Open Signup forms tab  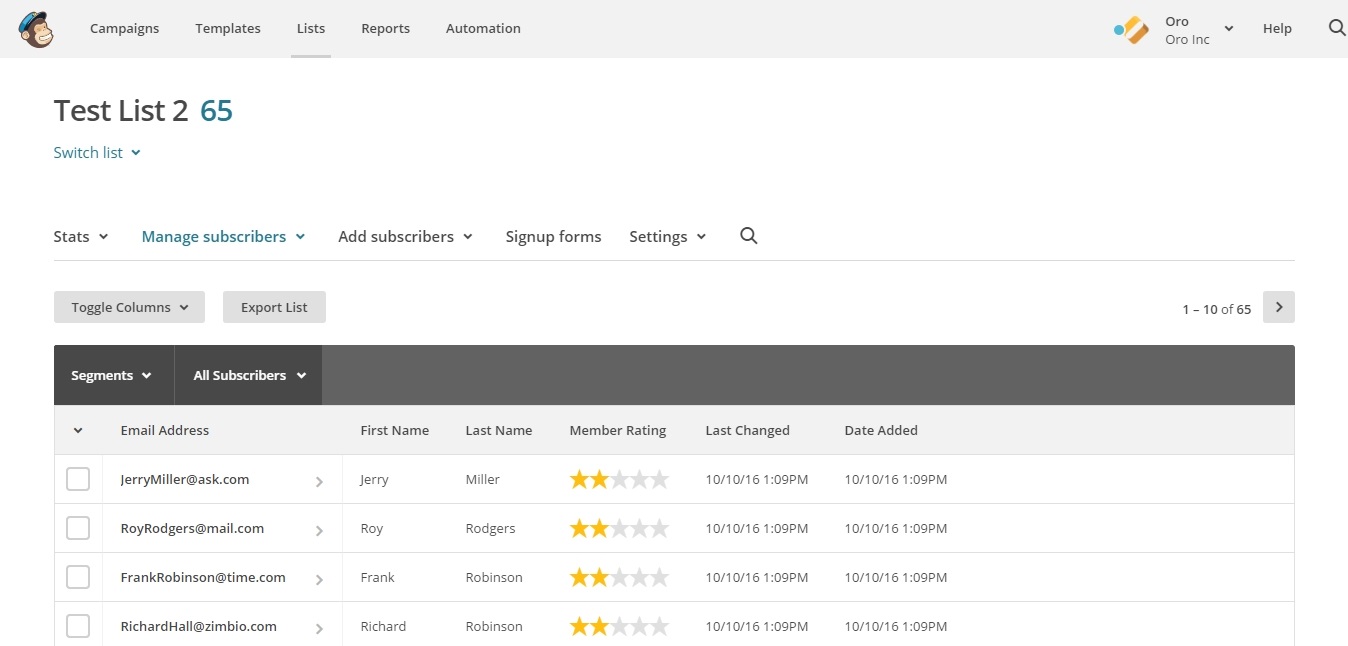(x=553, y=236)
